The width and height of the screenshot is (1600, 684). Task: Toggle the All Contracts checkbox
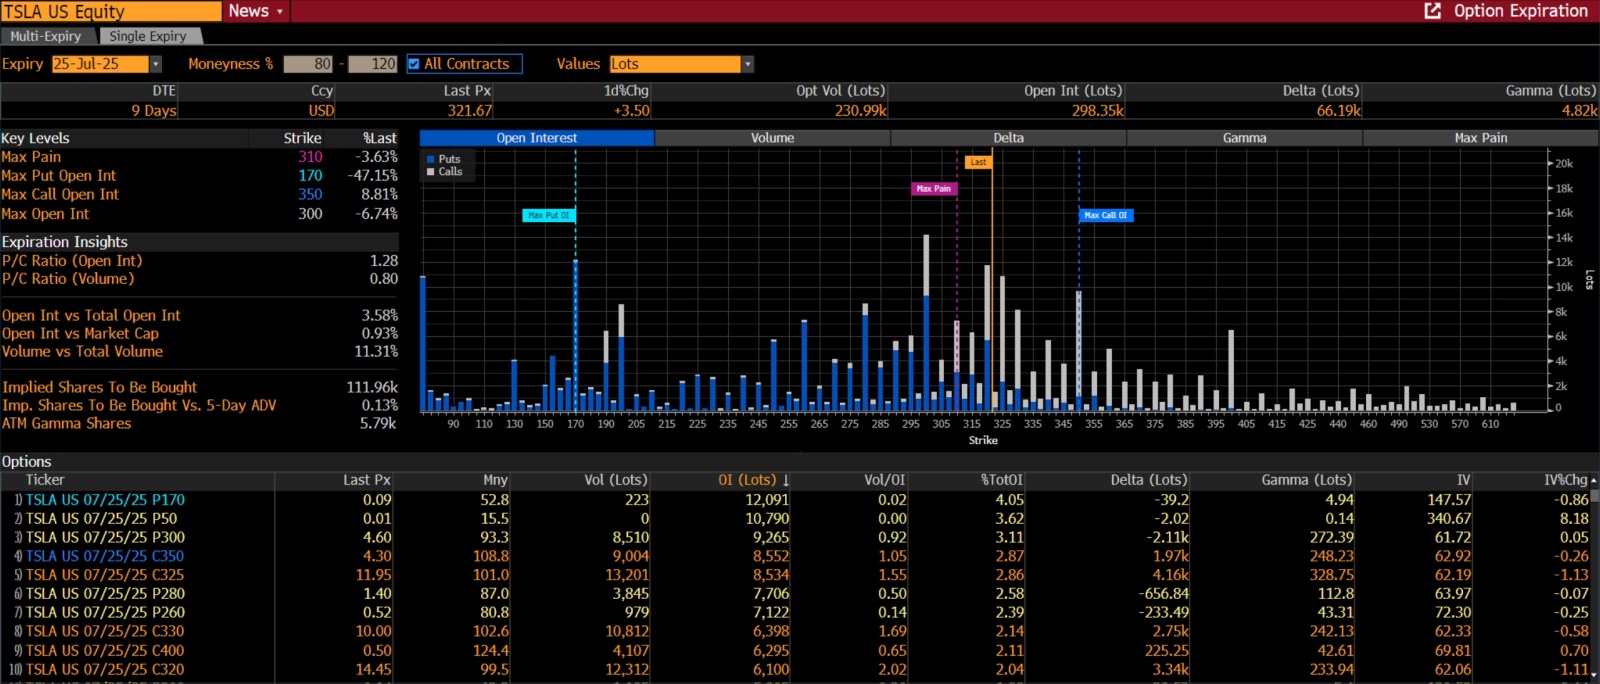pyautogui.click(x=414, y=64)
